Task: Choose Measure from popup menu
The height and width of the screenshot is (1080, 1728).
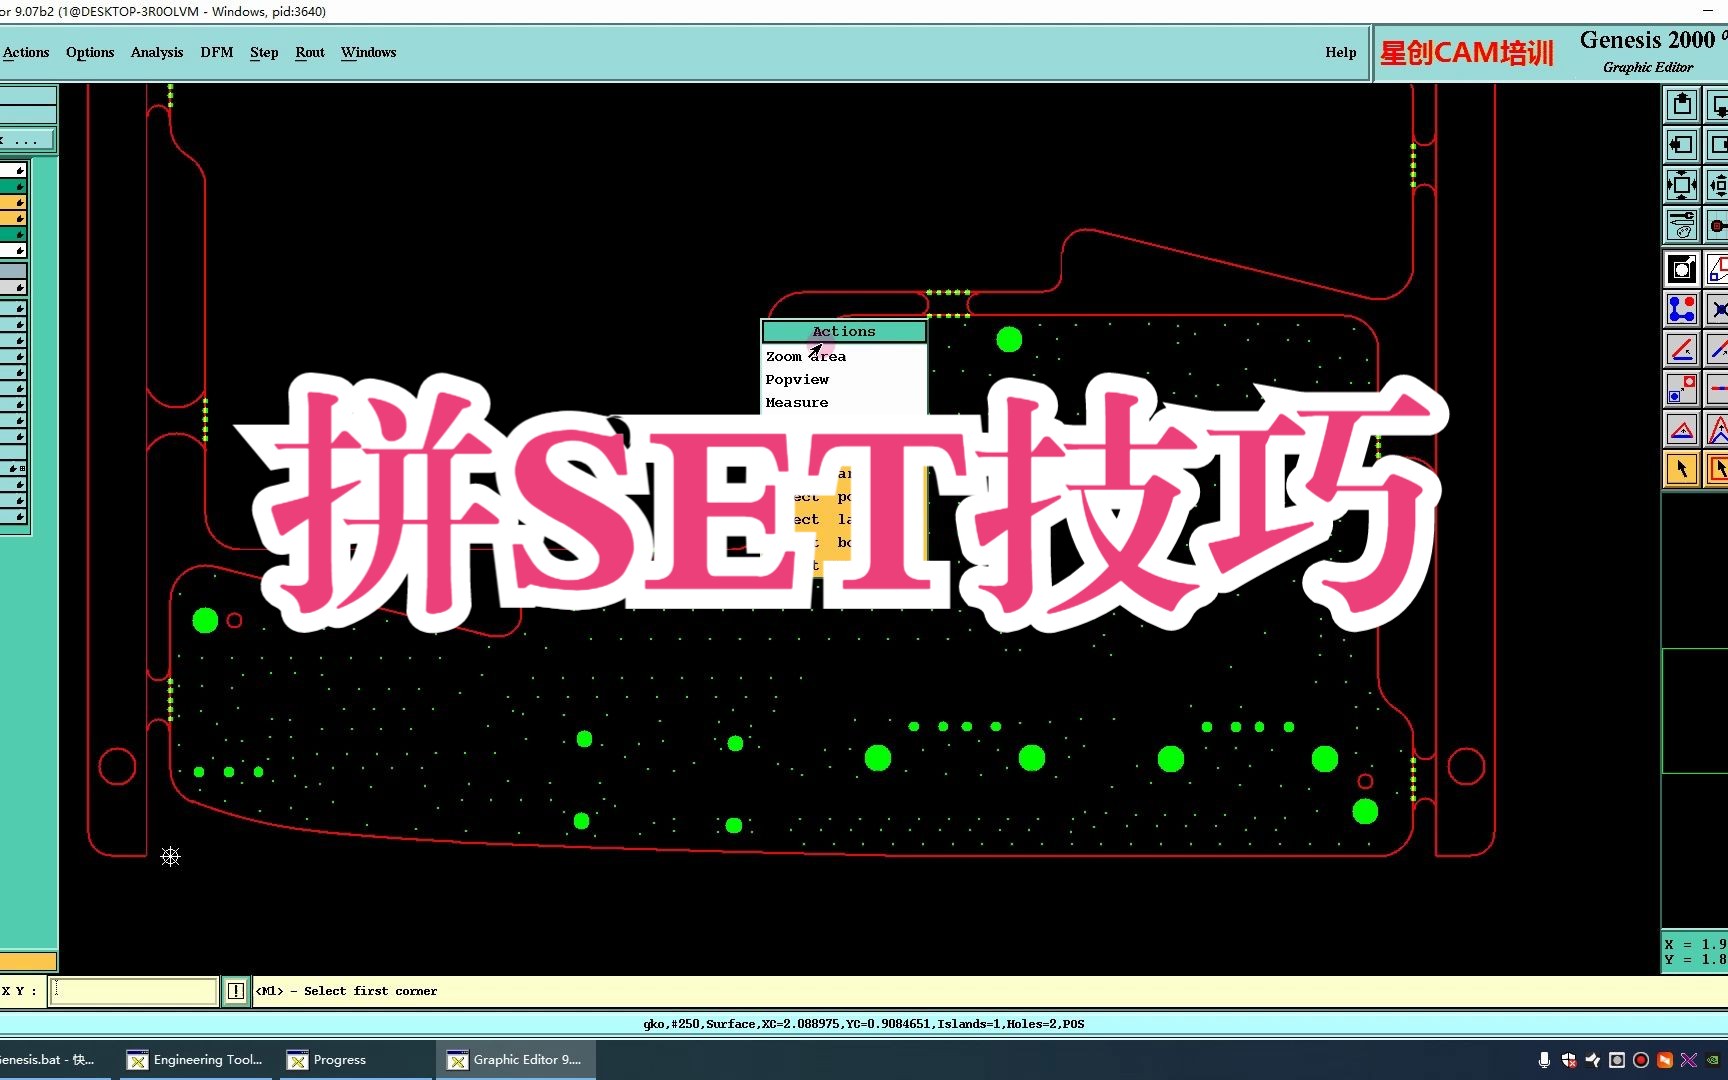Action: [x=844, y=402]
